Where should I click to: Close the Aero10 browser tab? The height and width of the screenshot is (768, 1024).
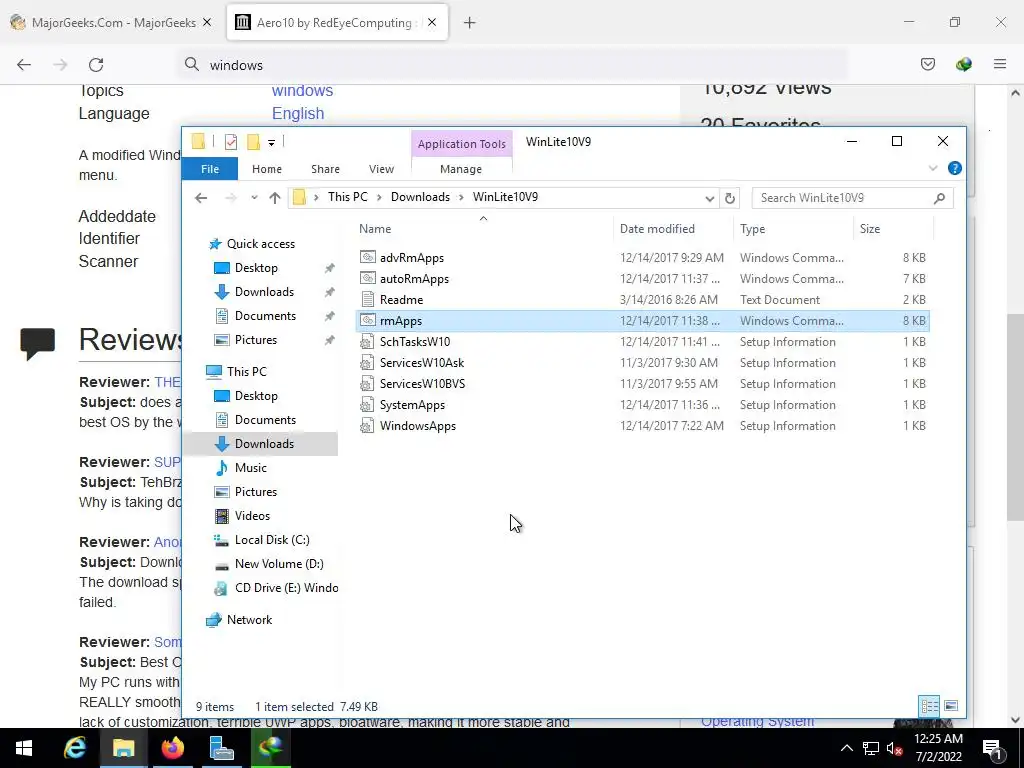[432, 23]
